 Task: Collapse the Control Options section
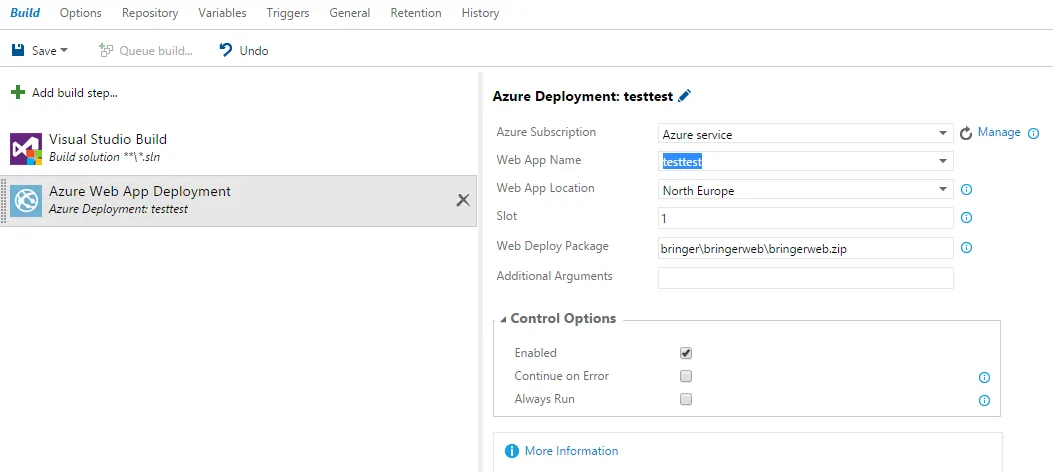point(504,319)
